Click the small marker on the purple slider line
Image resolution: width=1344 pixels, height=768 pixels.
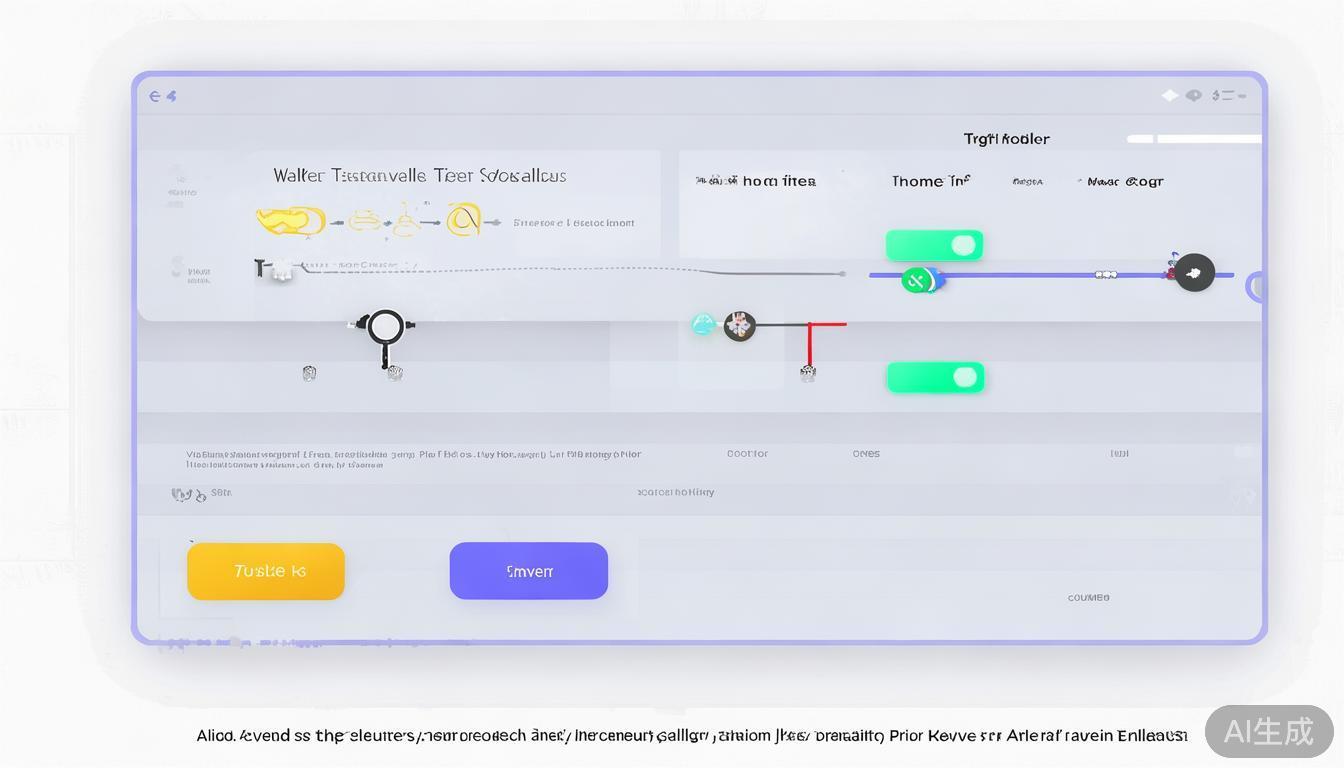pos(1105,274)
